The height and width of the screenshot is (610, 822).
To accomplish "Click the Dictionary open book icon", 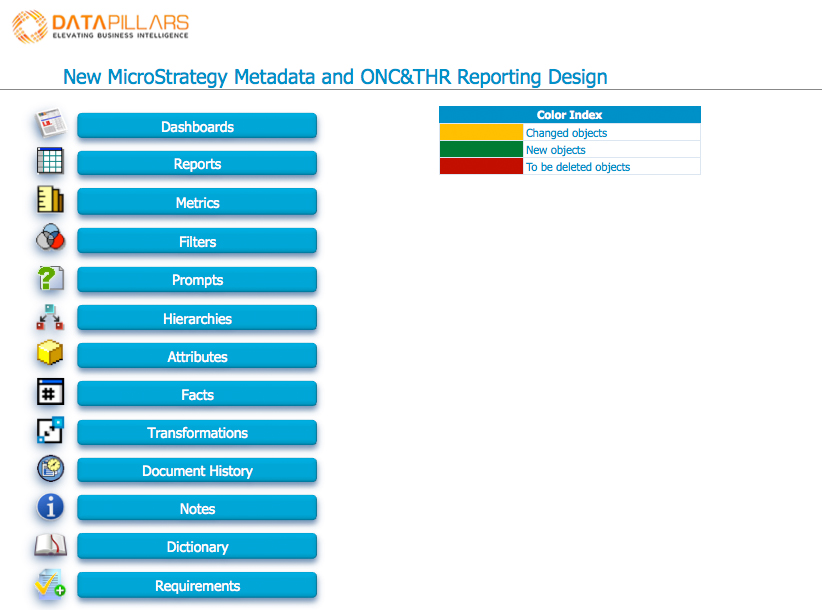I will [50, 545].
